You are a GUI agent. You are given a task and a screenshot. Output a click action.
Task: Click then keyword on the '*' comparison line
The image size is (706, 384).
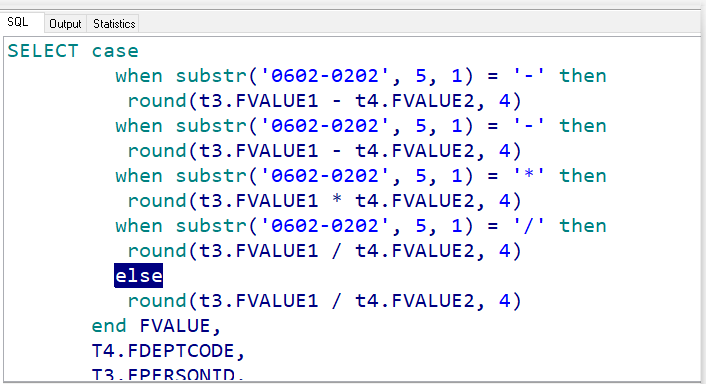[583, 176]
